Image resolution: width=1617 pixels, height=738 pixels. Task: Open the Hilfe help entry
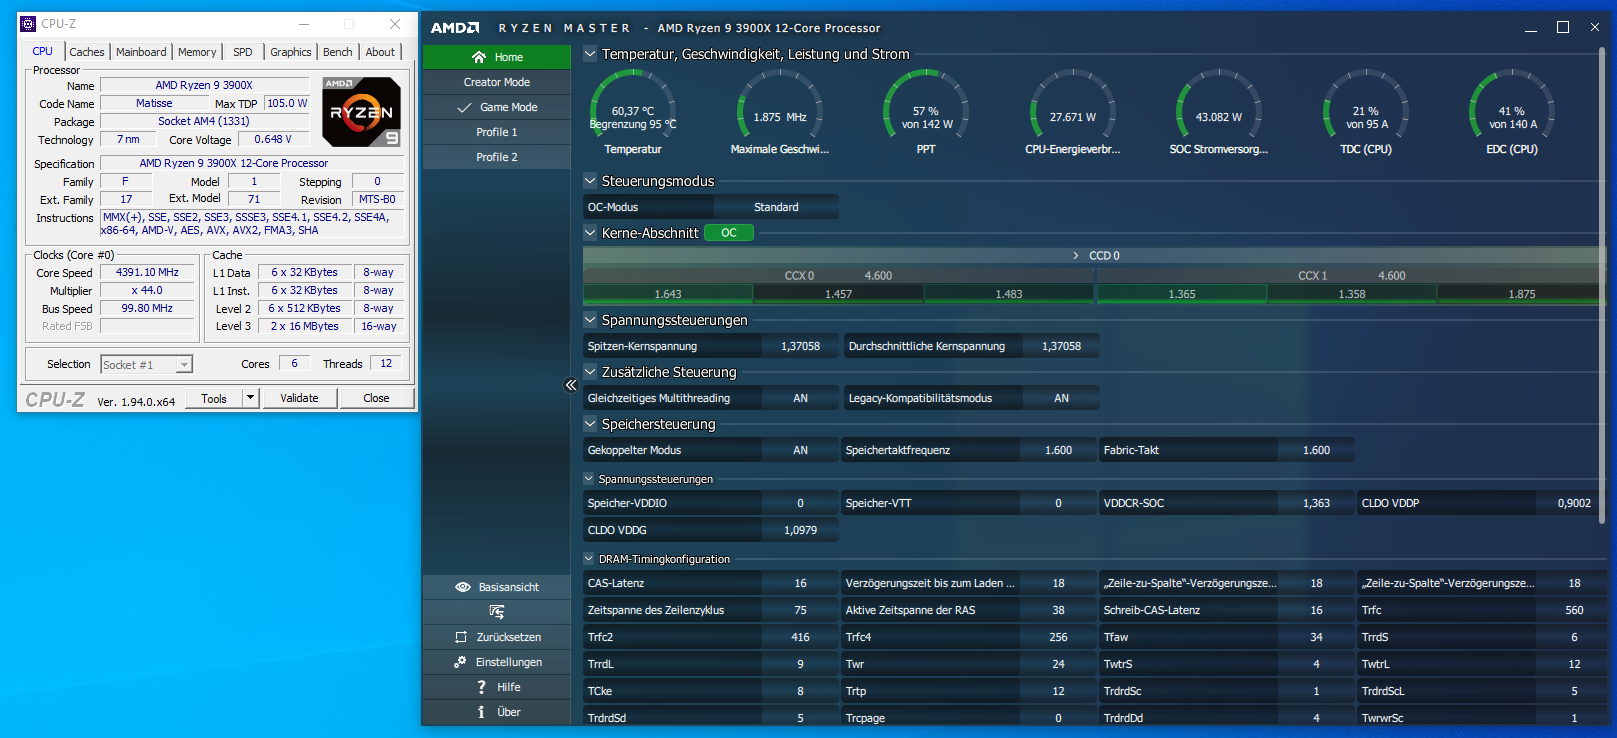click(496, 687)
